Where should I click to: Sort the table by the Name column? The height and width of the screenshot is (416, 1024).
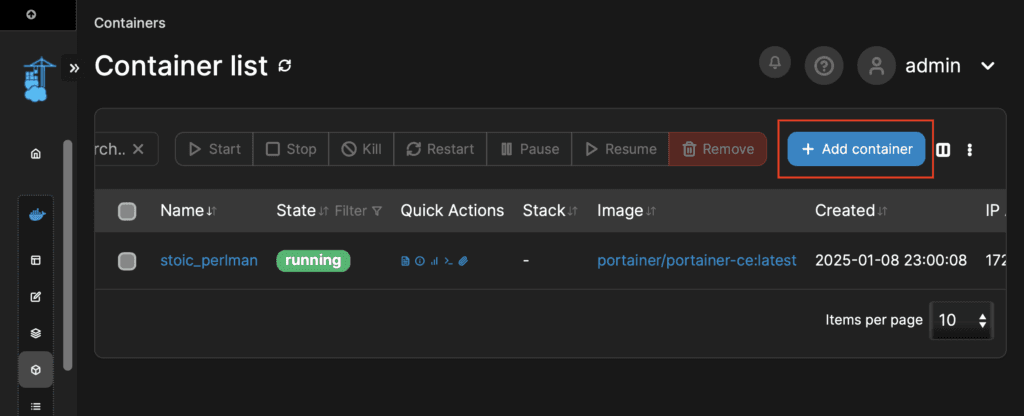[187, 211]
